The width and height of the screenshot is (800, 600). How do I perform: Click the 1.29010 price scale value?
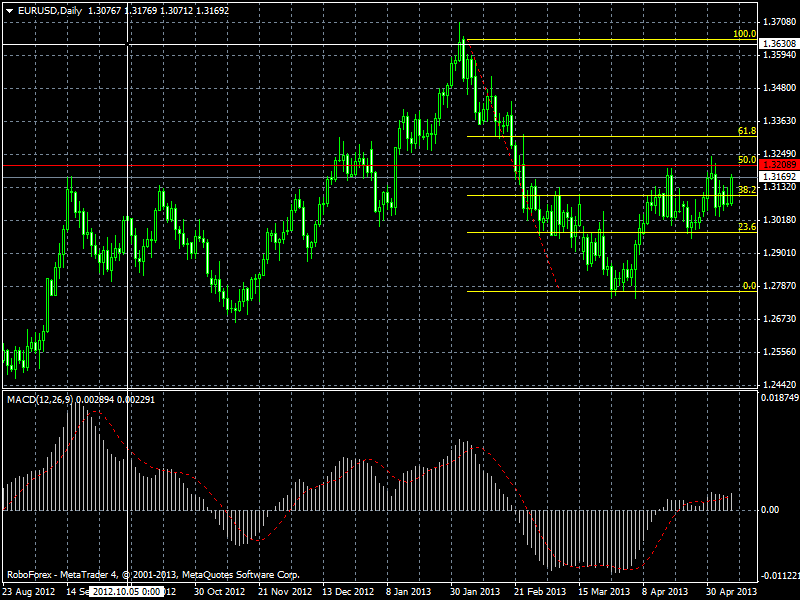click(779, 253)
